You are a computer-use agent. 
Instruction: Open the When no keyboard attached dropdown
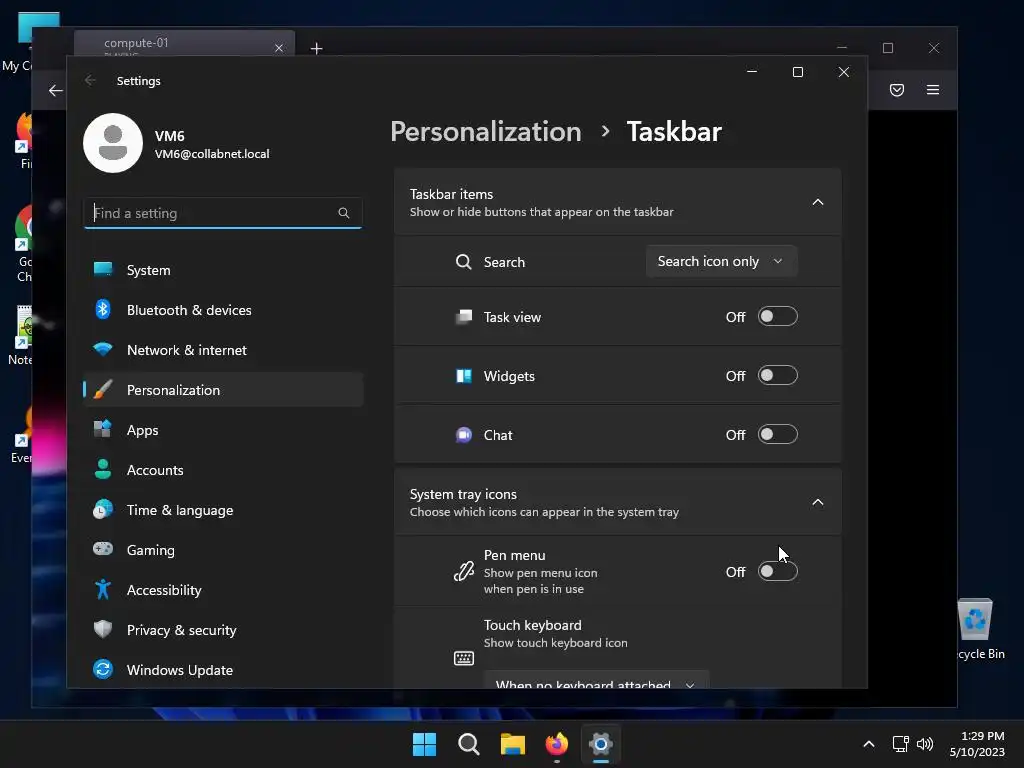(x=596, y=680)
